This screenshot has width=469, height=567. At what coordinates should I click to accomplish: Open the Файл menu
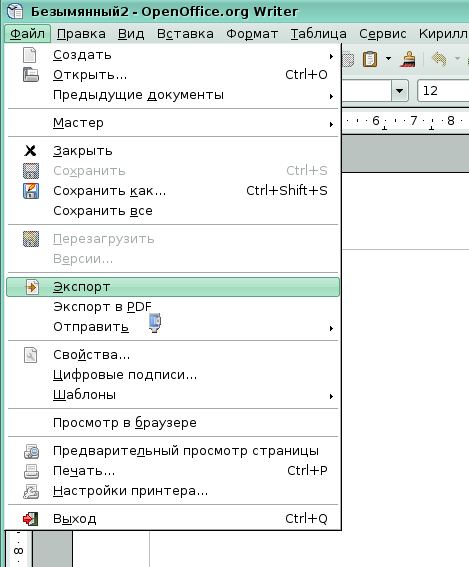[x=27, y=34]
